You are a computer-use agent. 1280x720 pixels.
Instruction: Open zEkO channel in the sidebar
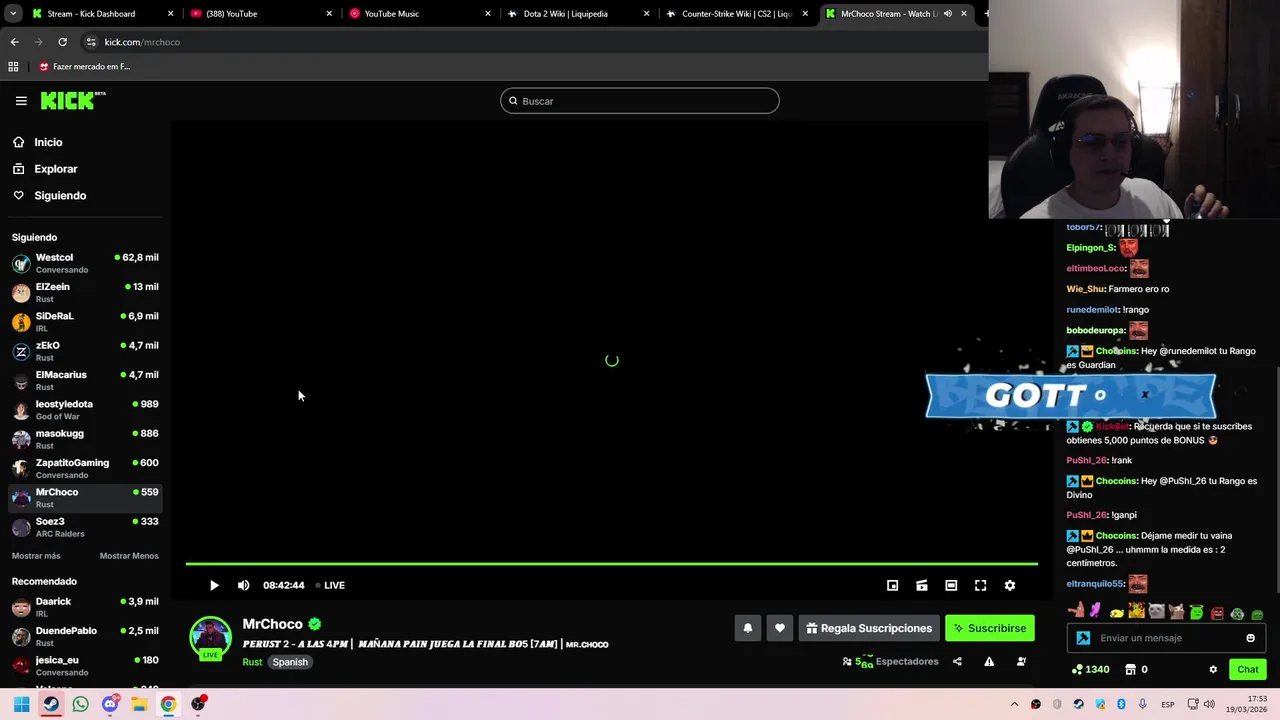[x=85, y=351]
